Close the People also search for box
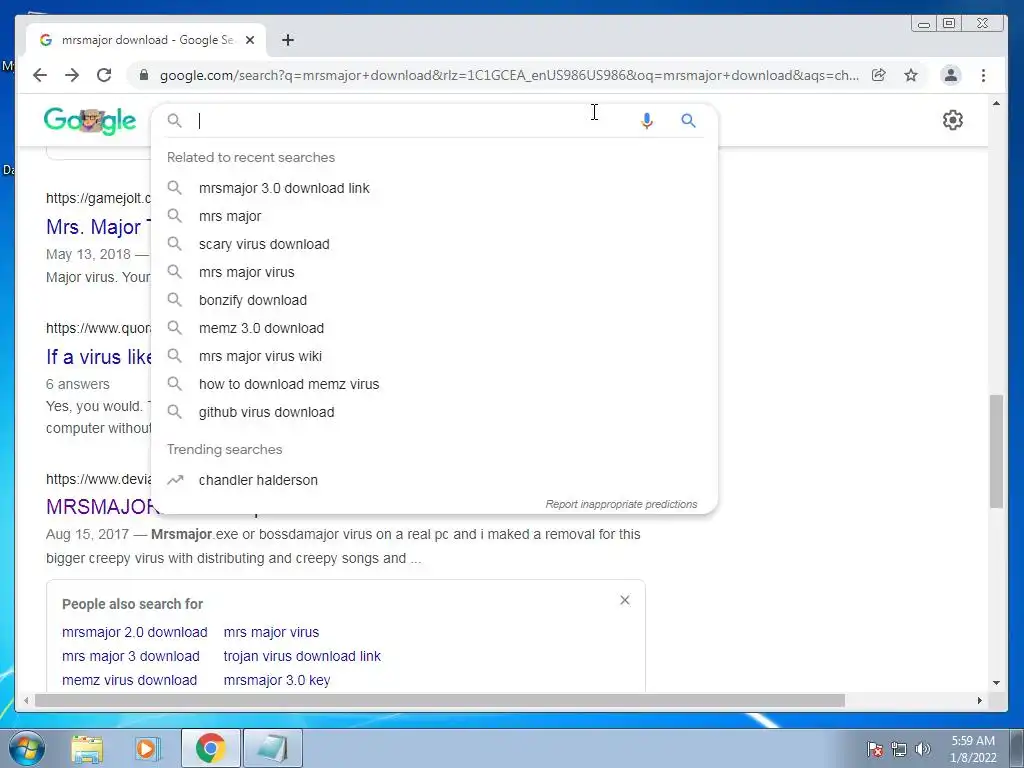The width and height of the screenshot is (1024, 768). tap(625, 600)
